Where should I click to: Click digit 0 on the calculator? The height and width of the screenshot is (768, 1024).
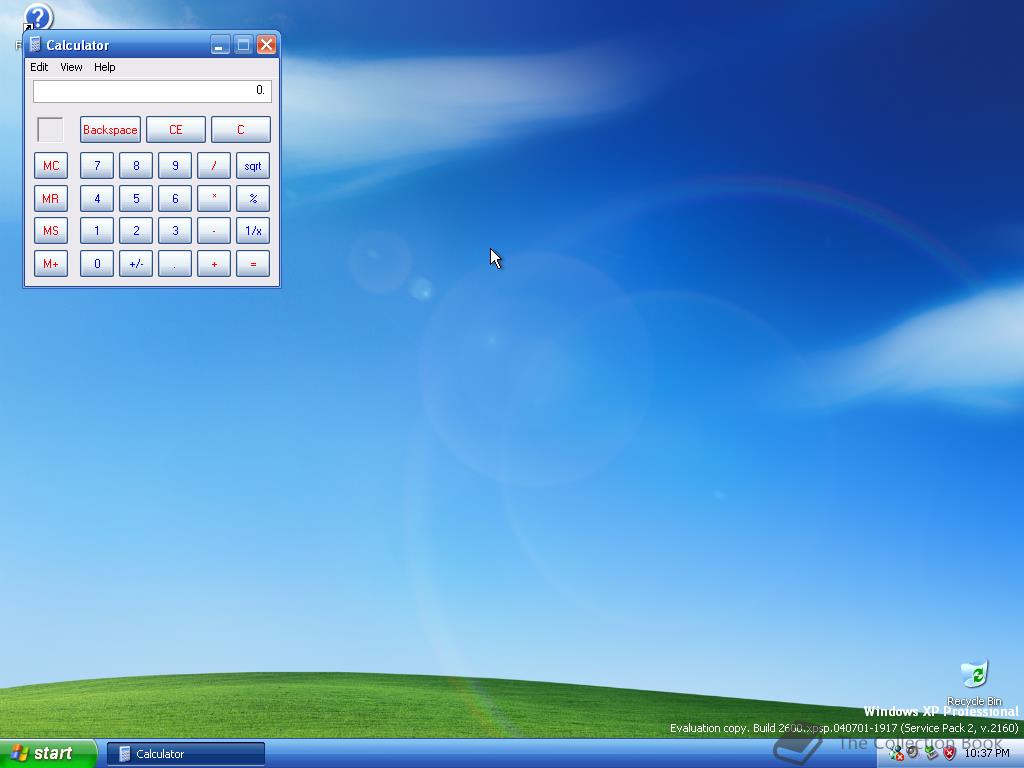(97, 263)
